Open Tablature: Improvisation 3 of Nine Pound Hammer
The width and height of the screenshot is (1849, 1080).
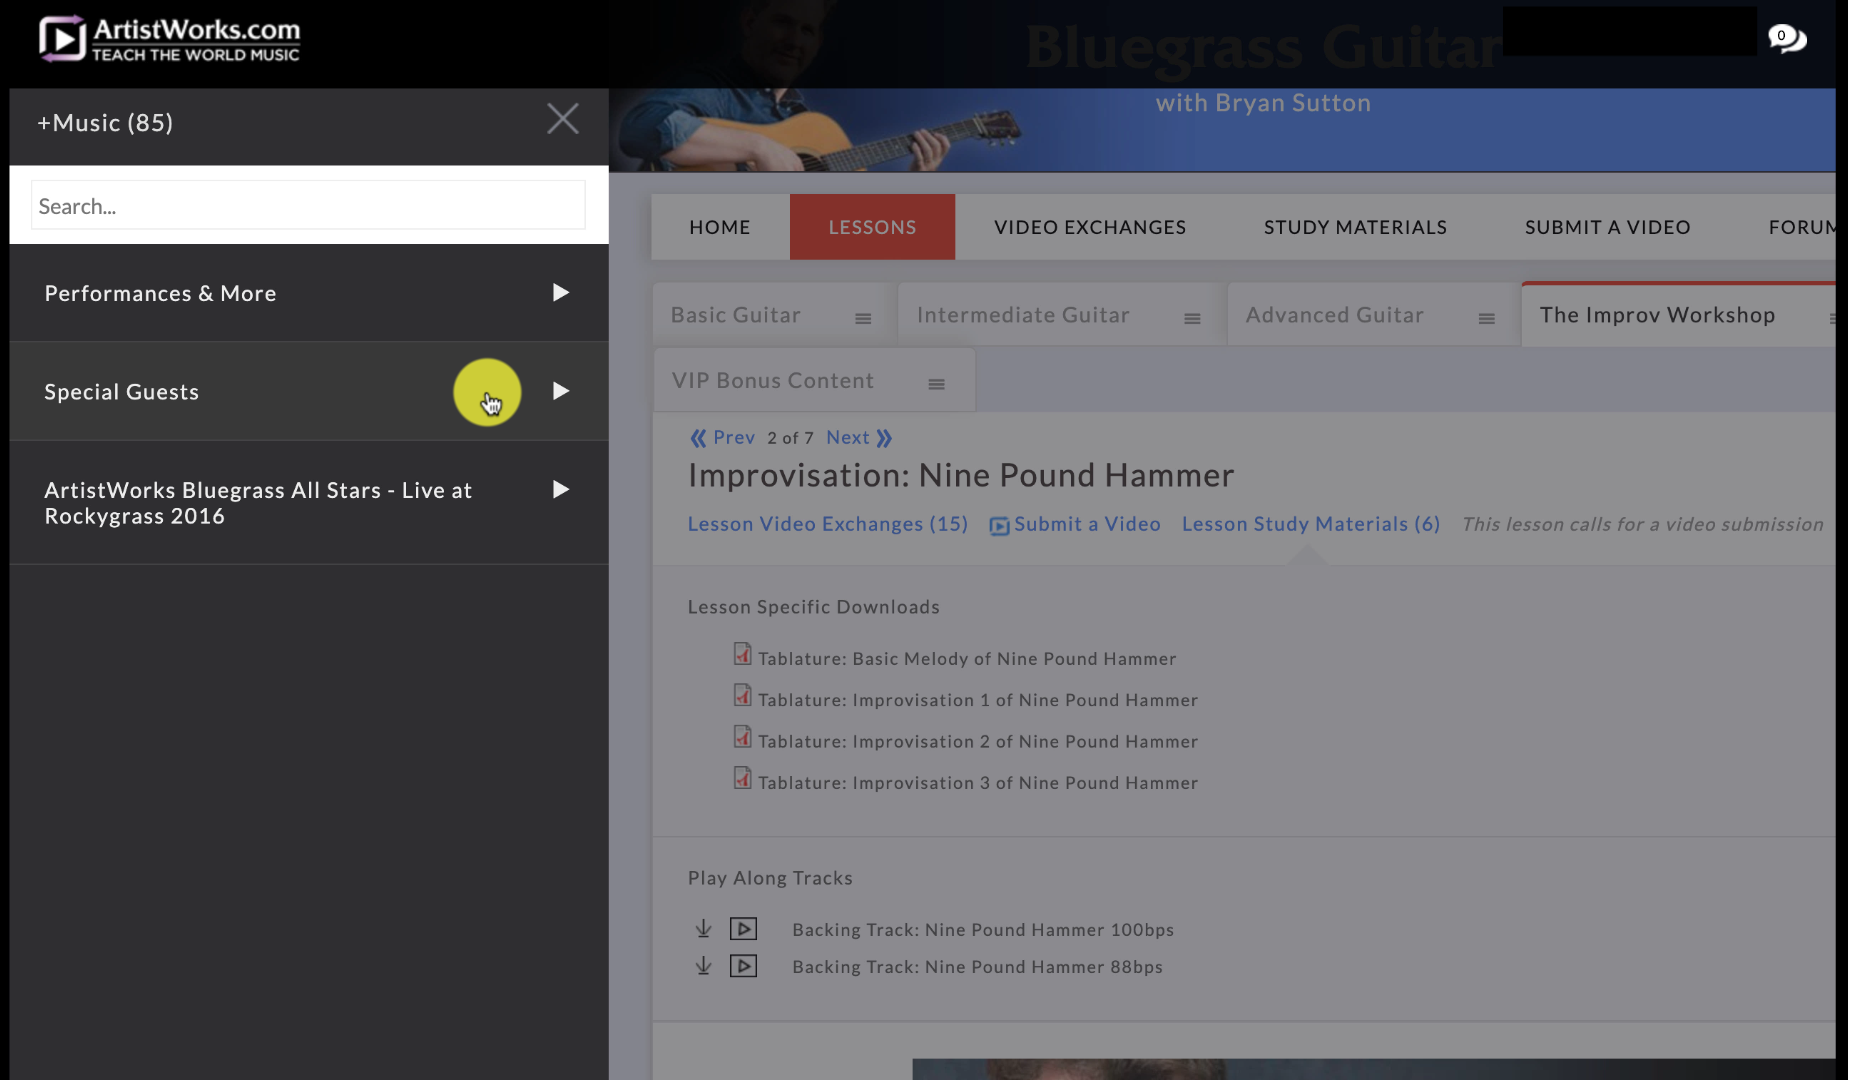978,783
